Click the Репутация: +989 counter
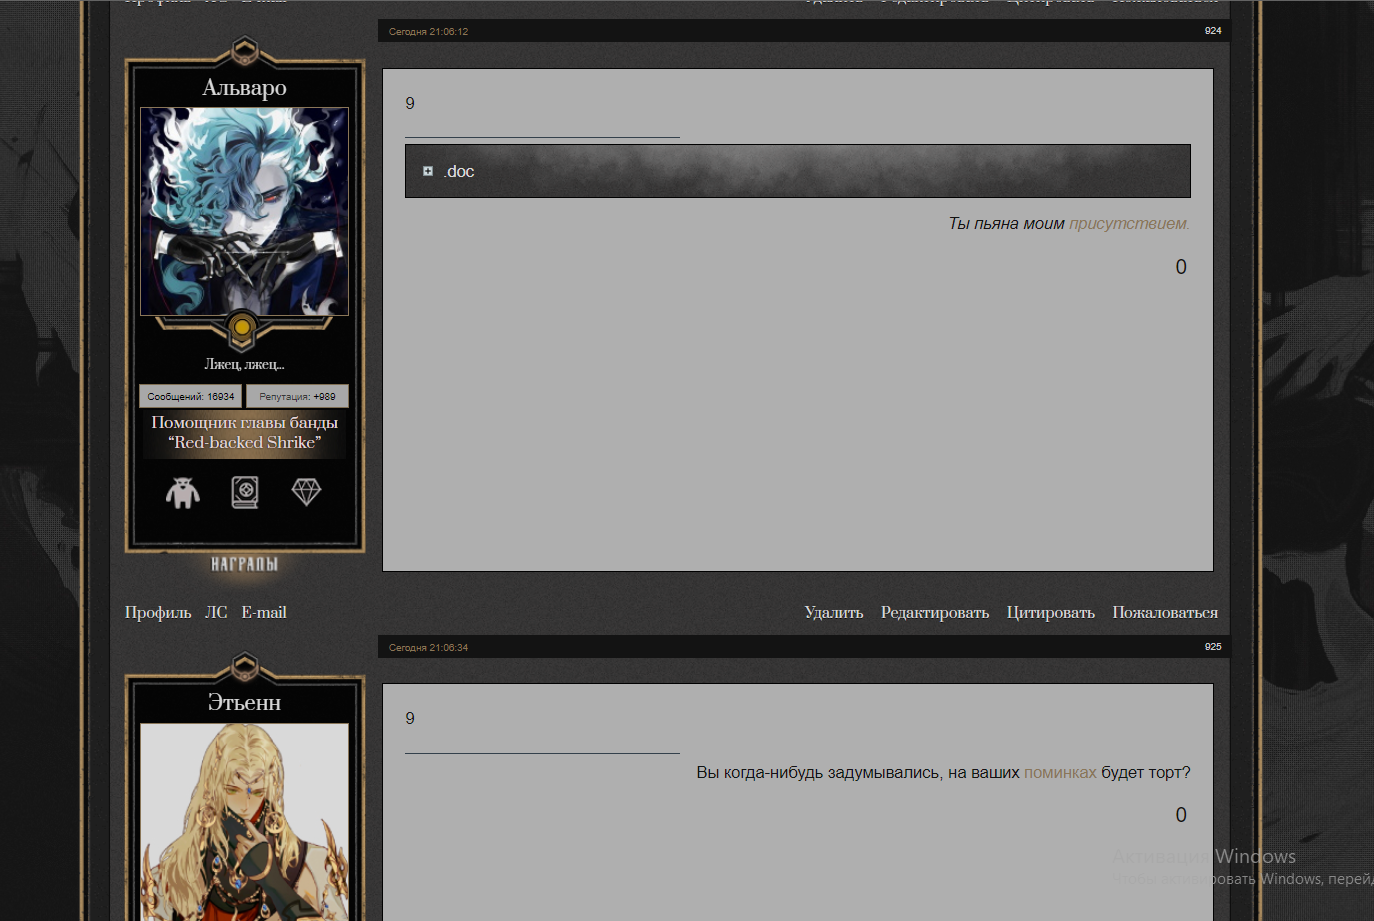Screen dimensions: 1374x921 pos(297,396)
